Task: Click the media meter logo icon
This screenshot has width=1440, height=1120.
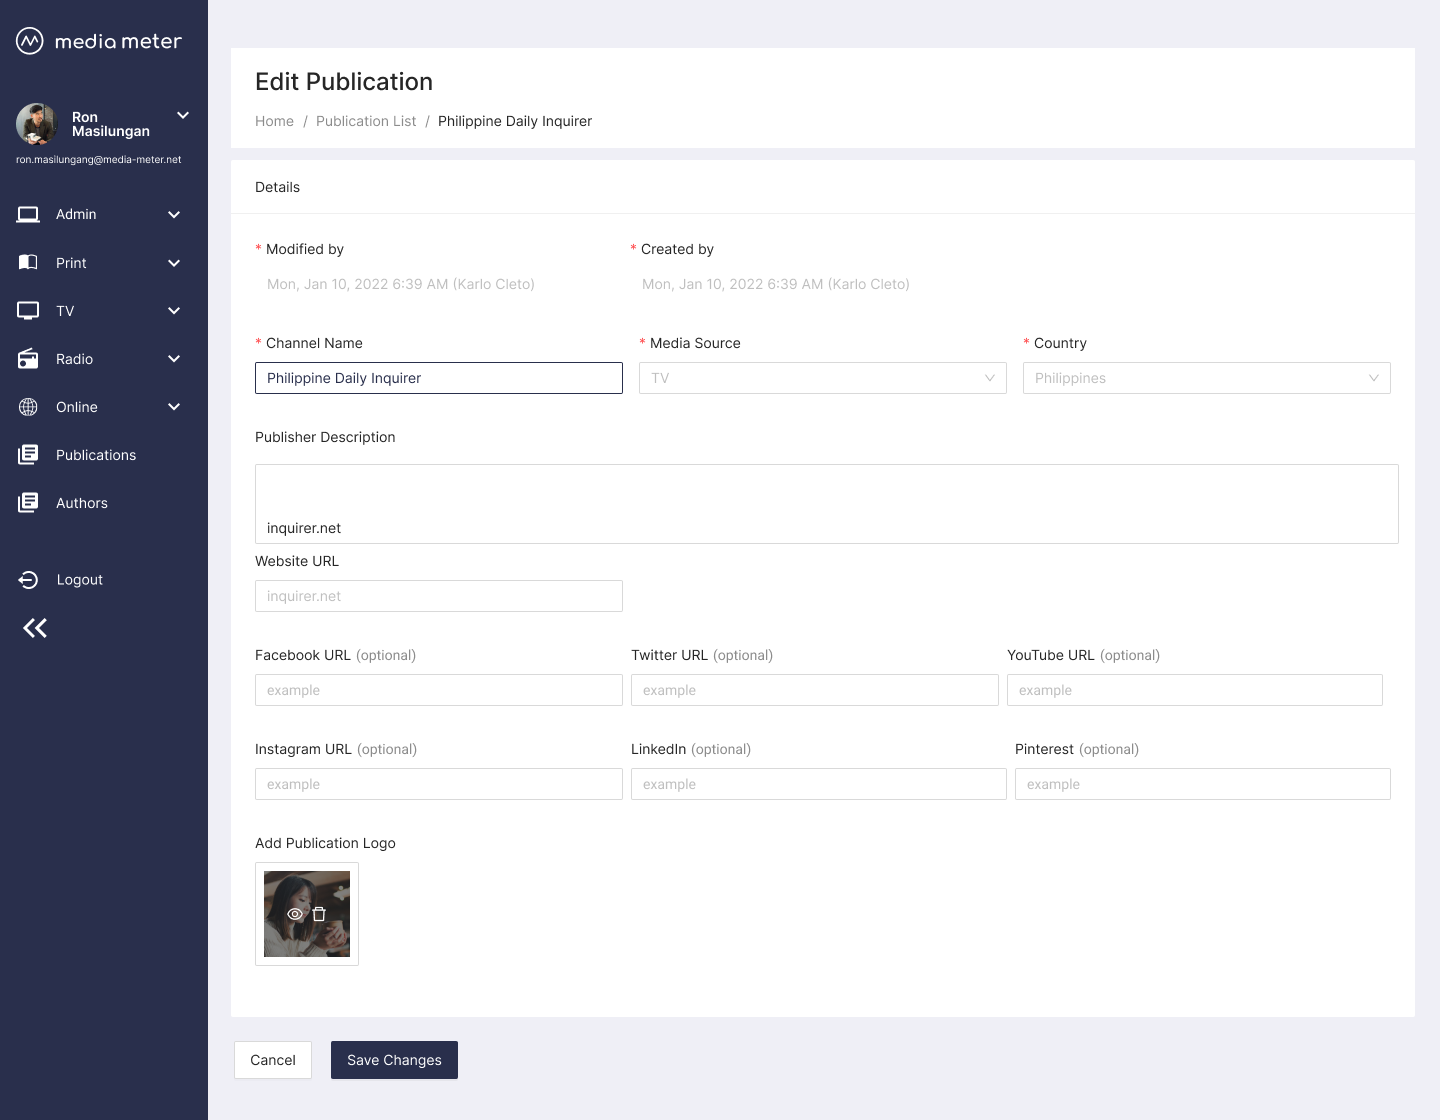Action: coord(30,41)
